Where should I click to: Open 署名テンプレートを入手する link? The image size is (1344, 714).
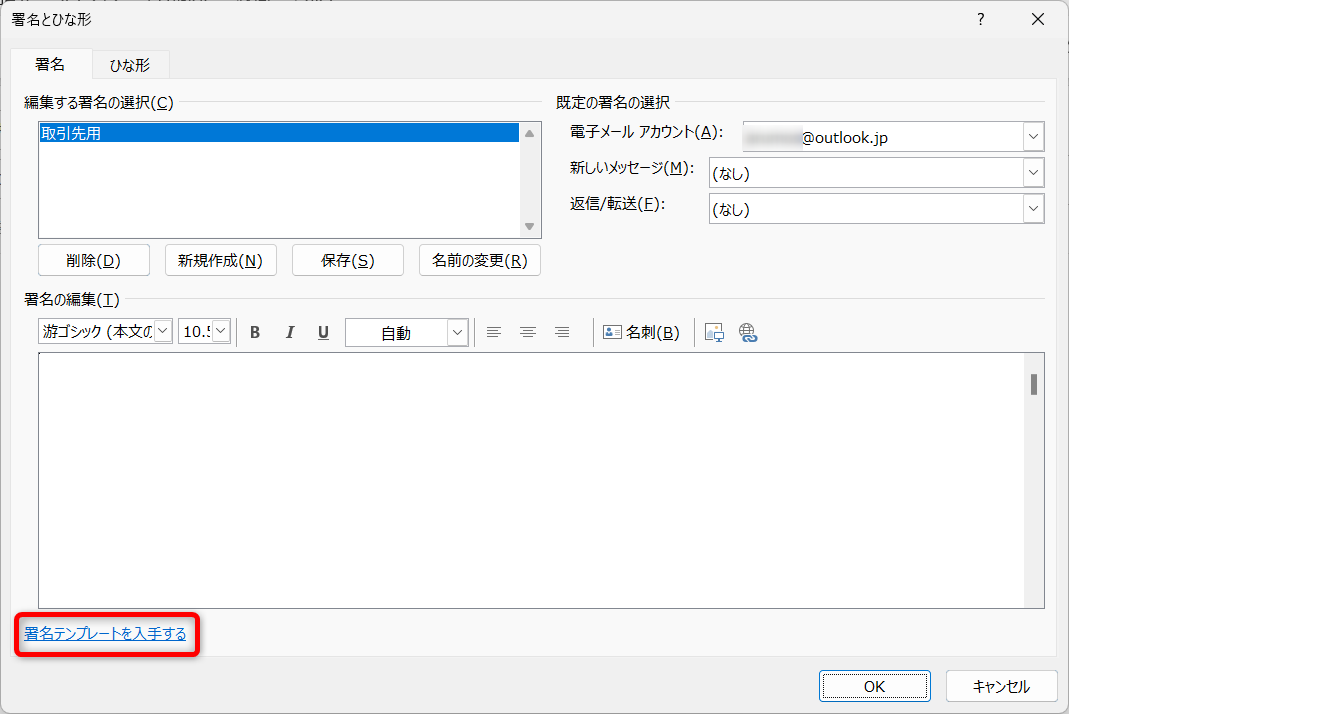(x=105, y=634)
